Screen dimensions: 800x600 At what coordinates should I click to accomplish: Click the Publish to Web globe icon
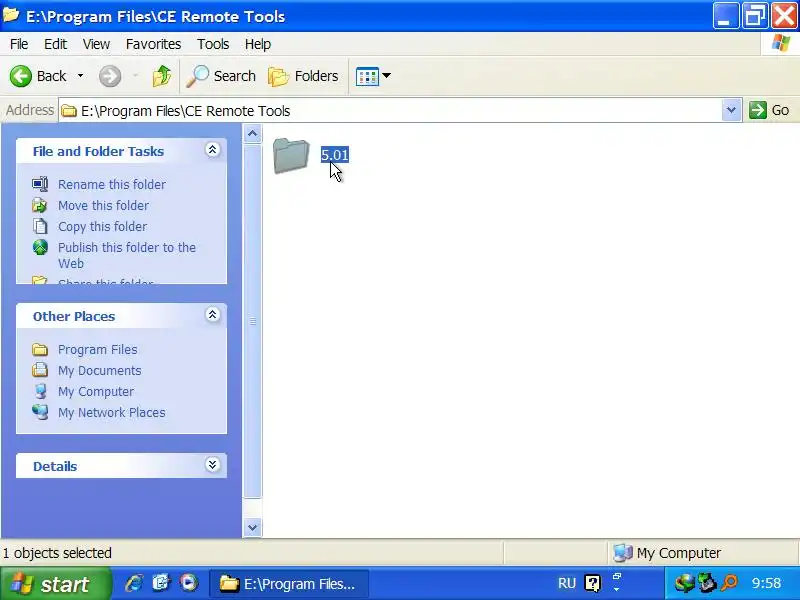pos(40,247)
